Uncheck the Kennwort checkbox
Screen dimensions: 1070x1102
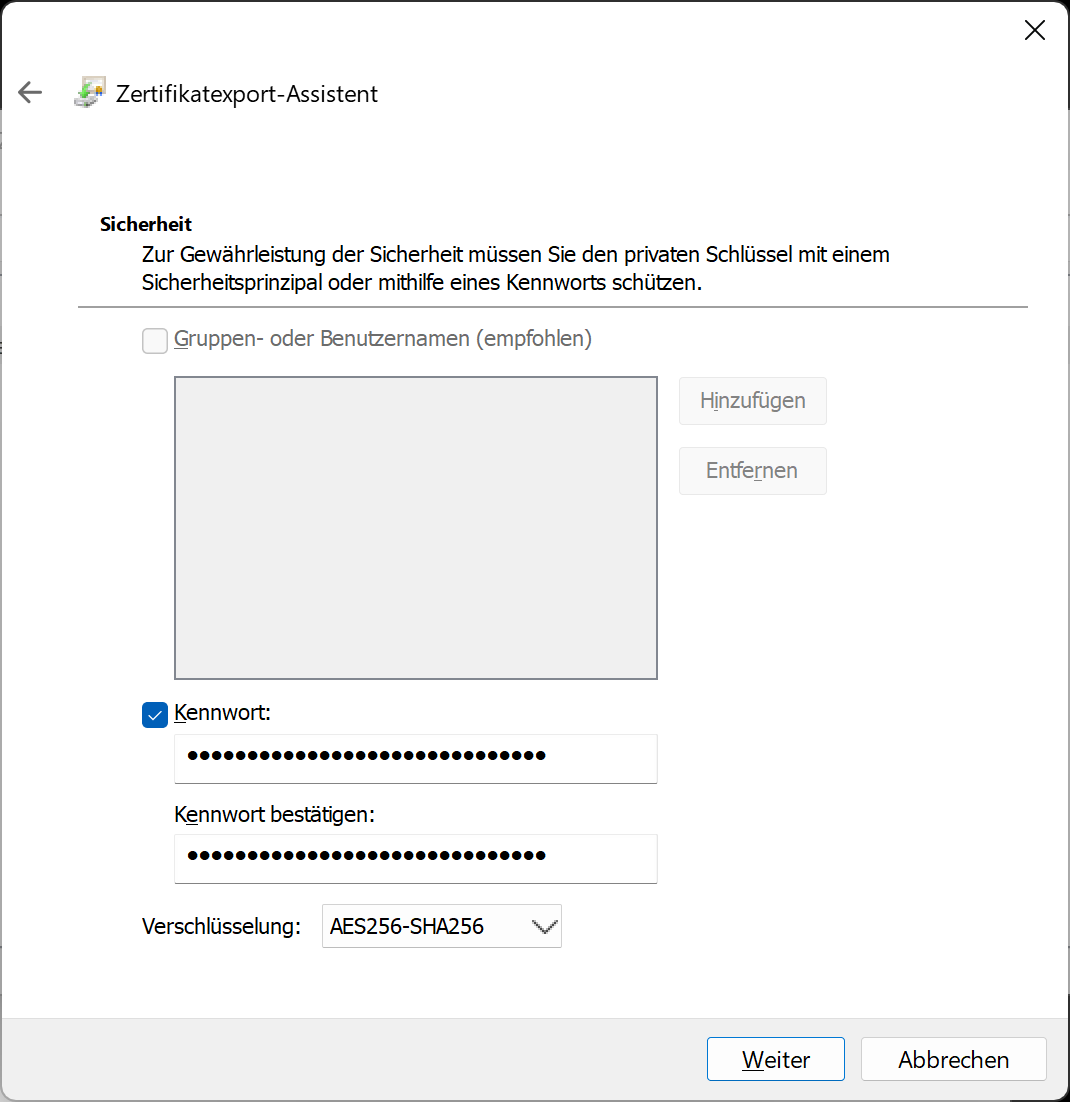155,715
